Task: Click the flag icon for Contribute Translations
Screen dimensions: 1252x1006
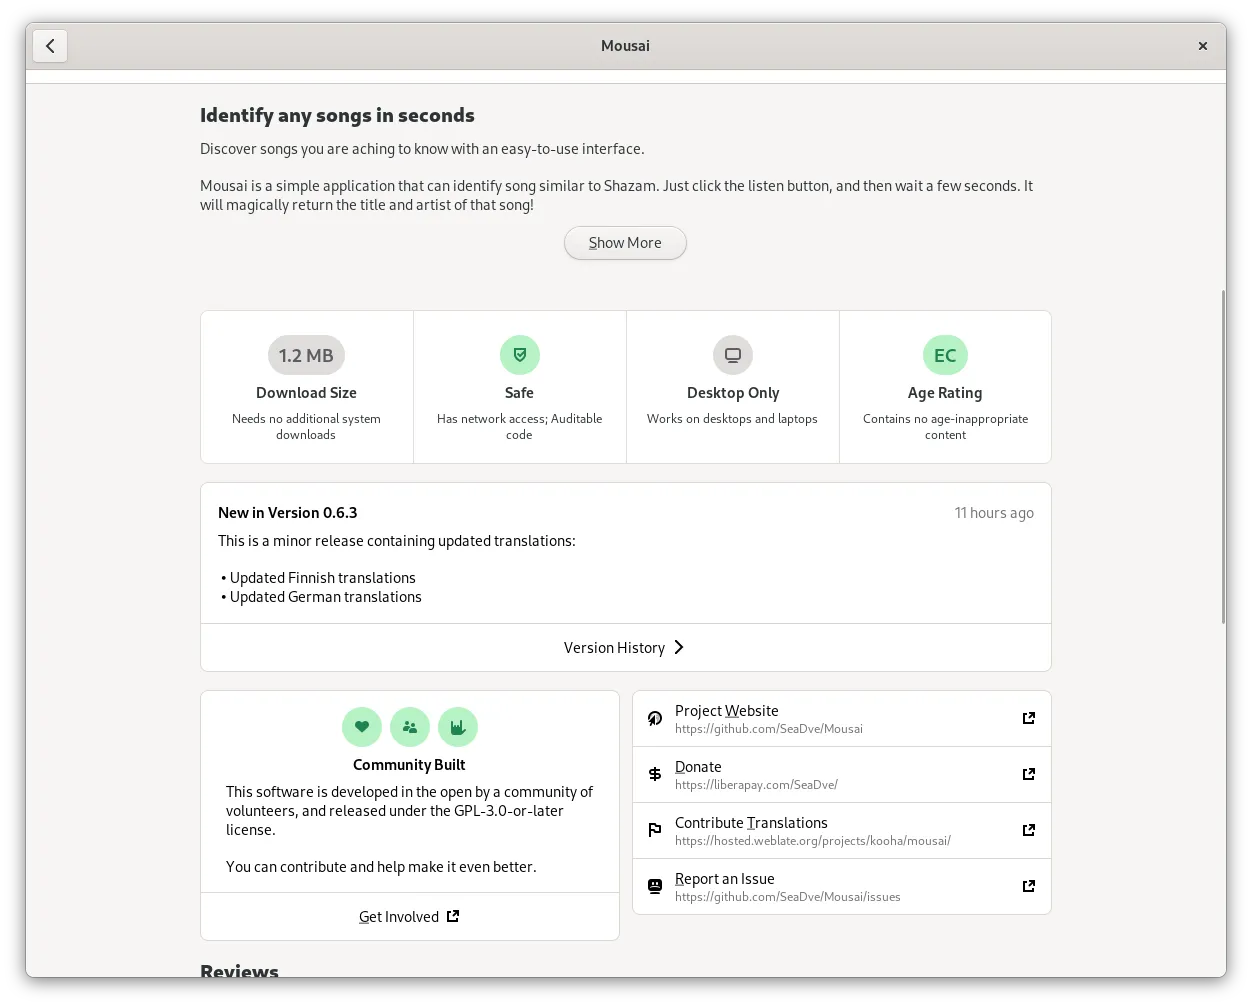Action: point(655,830)
